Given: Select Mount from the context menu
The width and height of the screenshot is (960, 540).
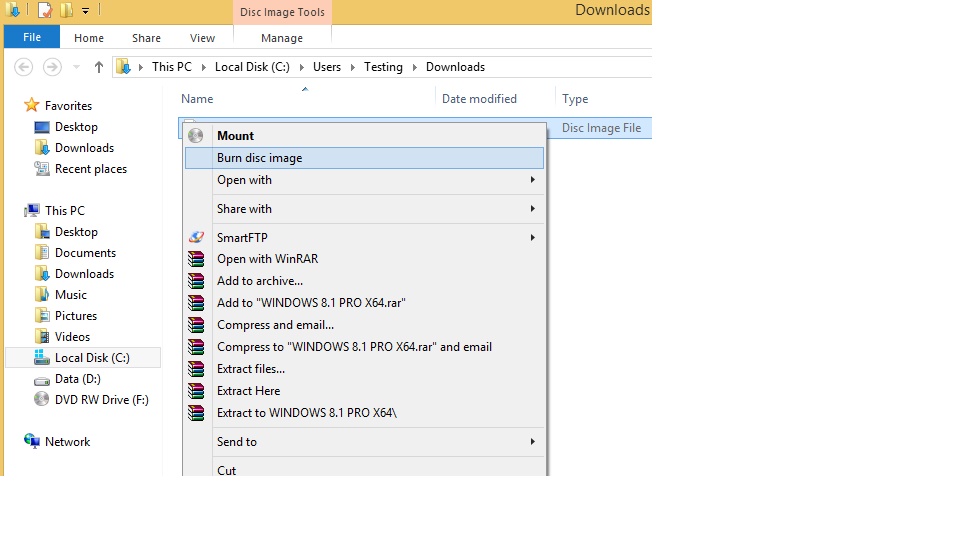Looking at the screenshot, I should 364,135.
